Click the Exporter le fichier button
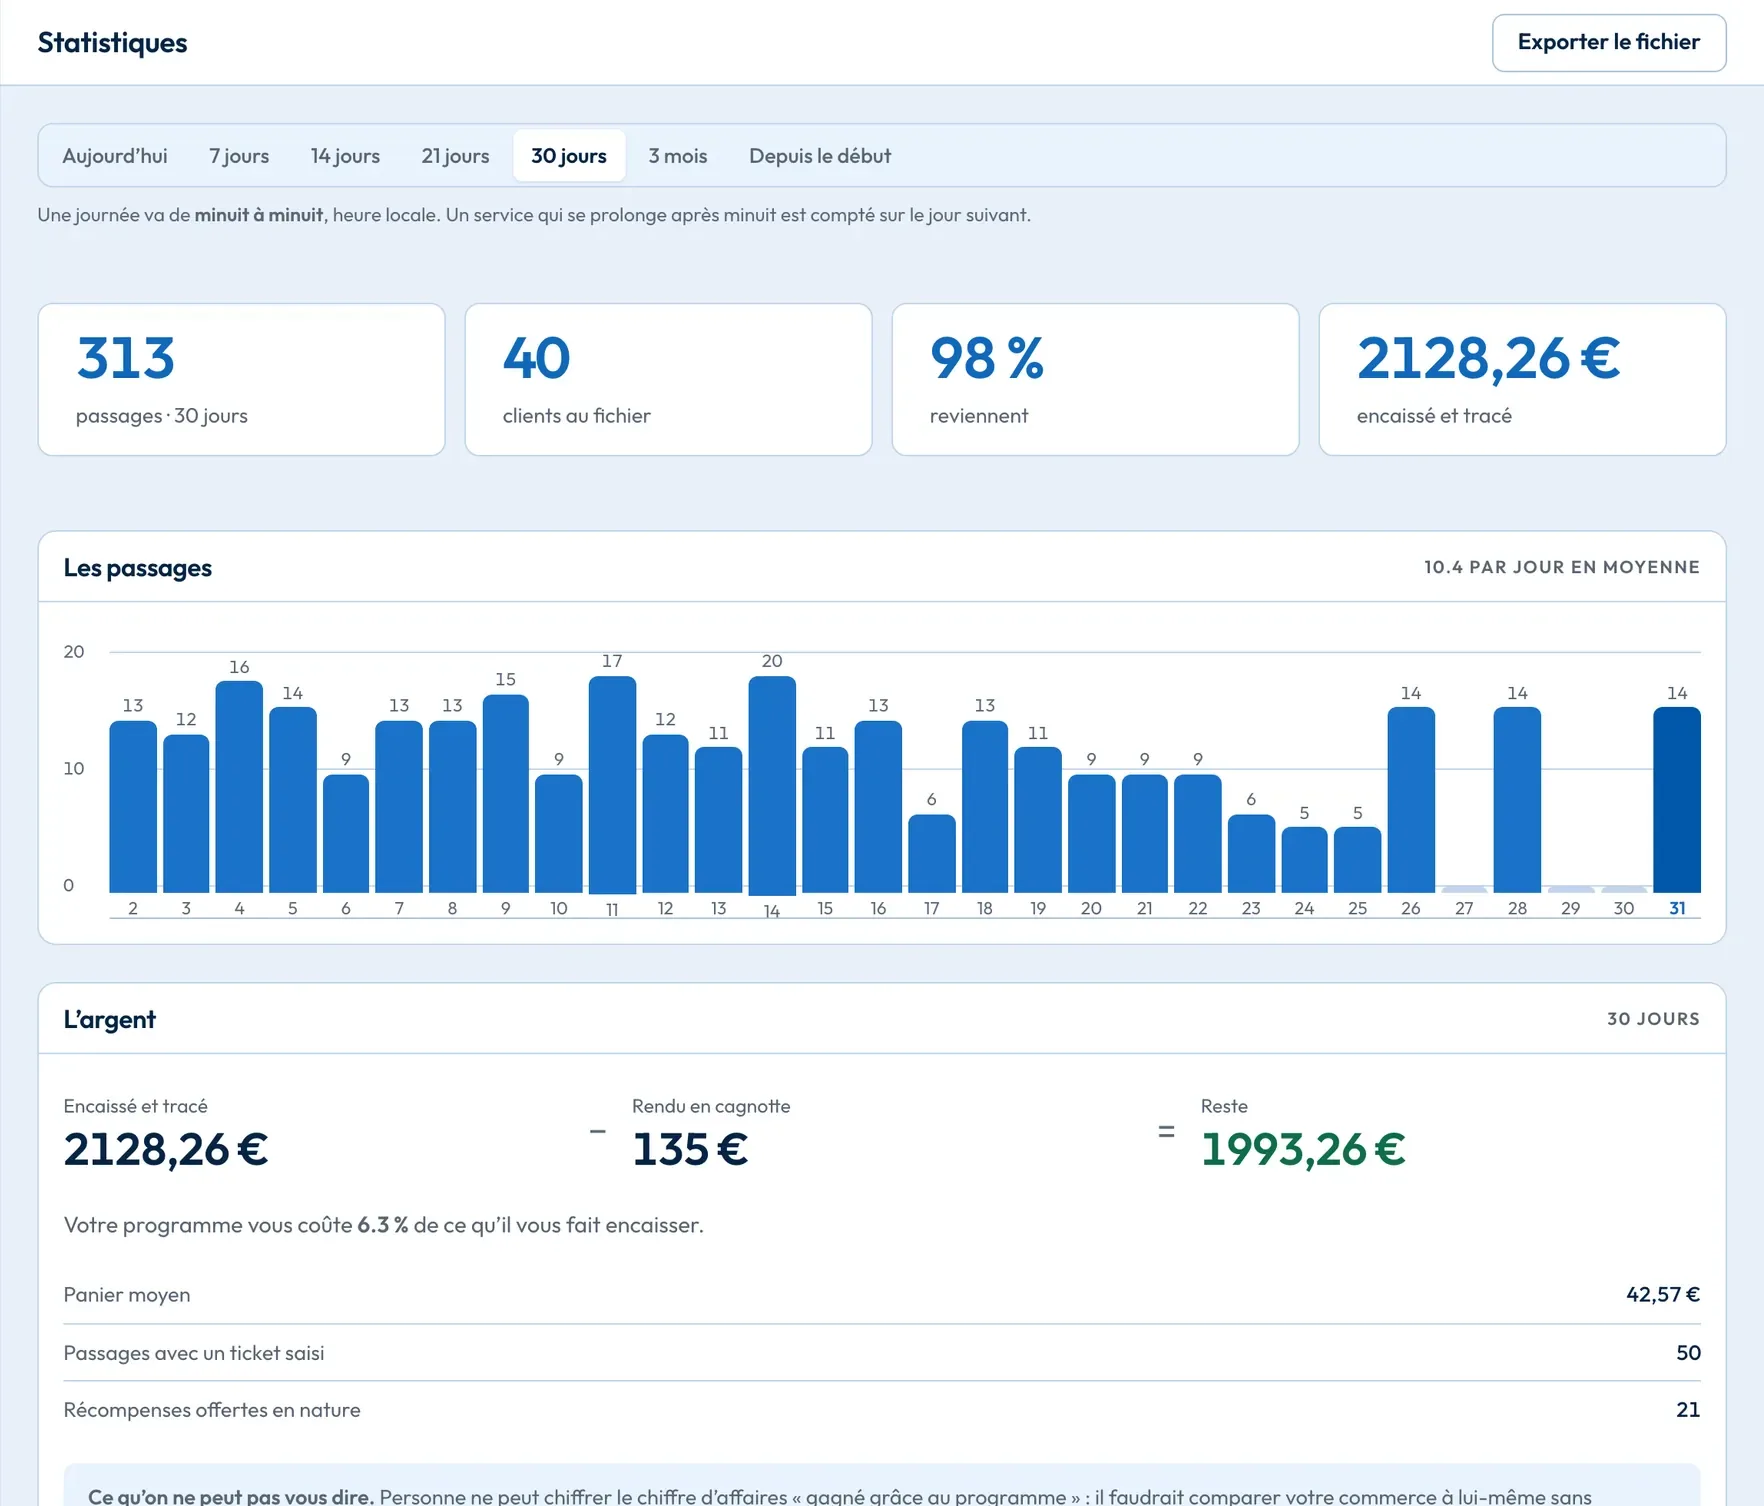Screen dimensions: 1764x1506 tap(1609, 43)
